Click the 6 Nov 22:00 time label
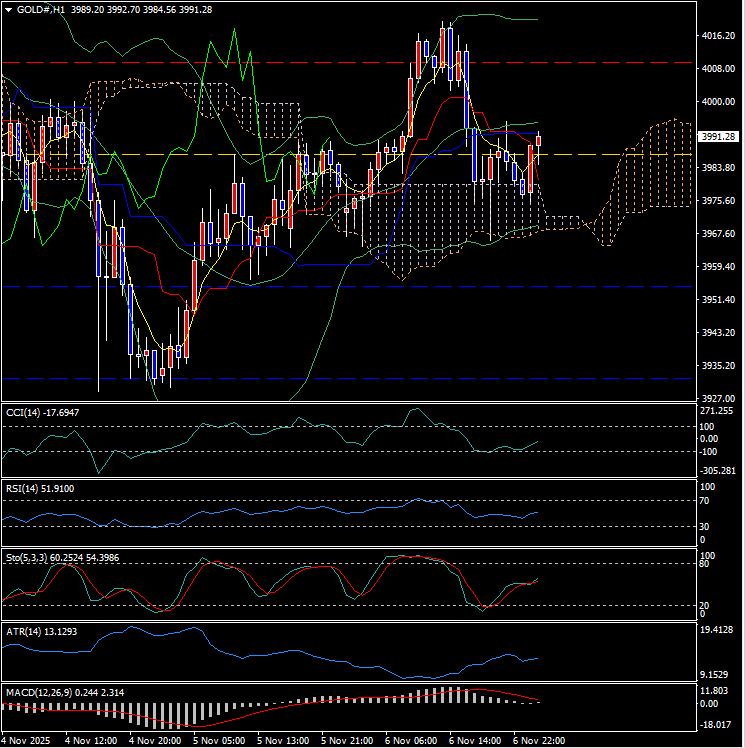This screenshot has height=748, width=745. click(x=539, y=741)
